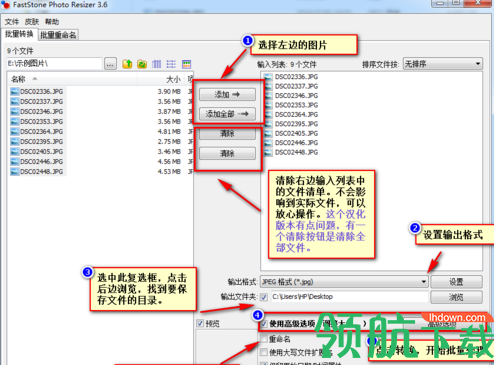Screen dimensions: 494x365
Task: Switch to 批量转换 tab
Action: tap(19, 34)
